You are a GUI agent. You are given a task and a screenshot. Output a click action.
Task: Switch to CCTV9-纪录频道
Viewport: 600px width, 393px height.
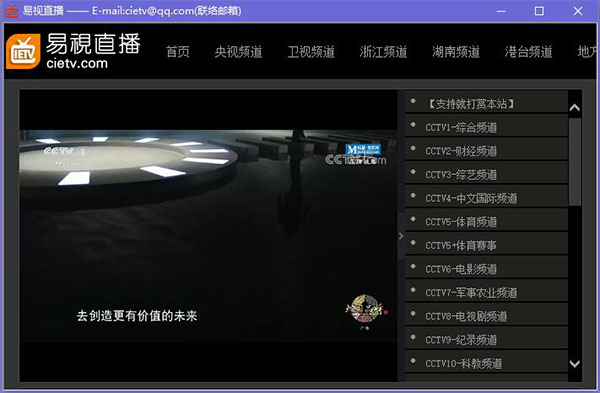486,339
